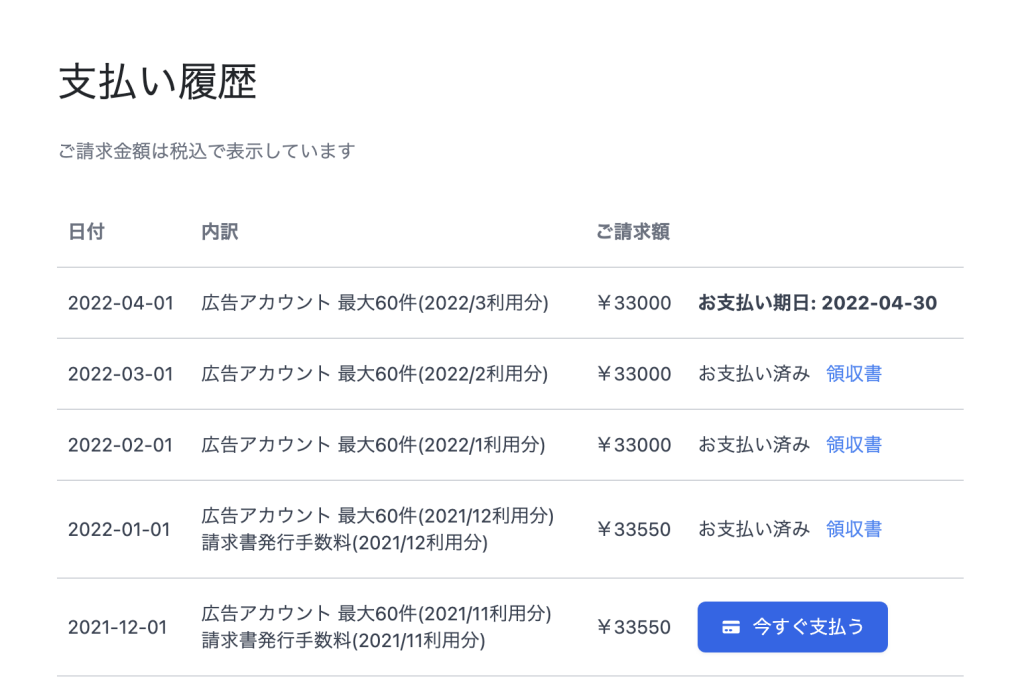Select the 2021-12-01 date cell
This screenshot has height=690, width=1024.
118,627
